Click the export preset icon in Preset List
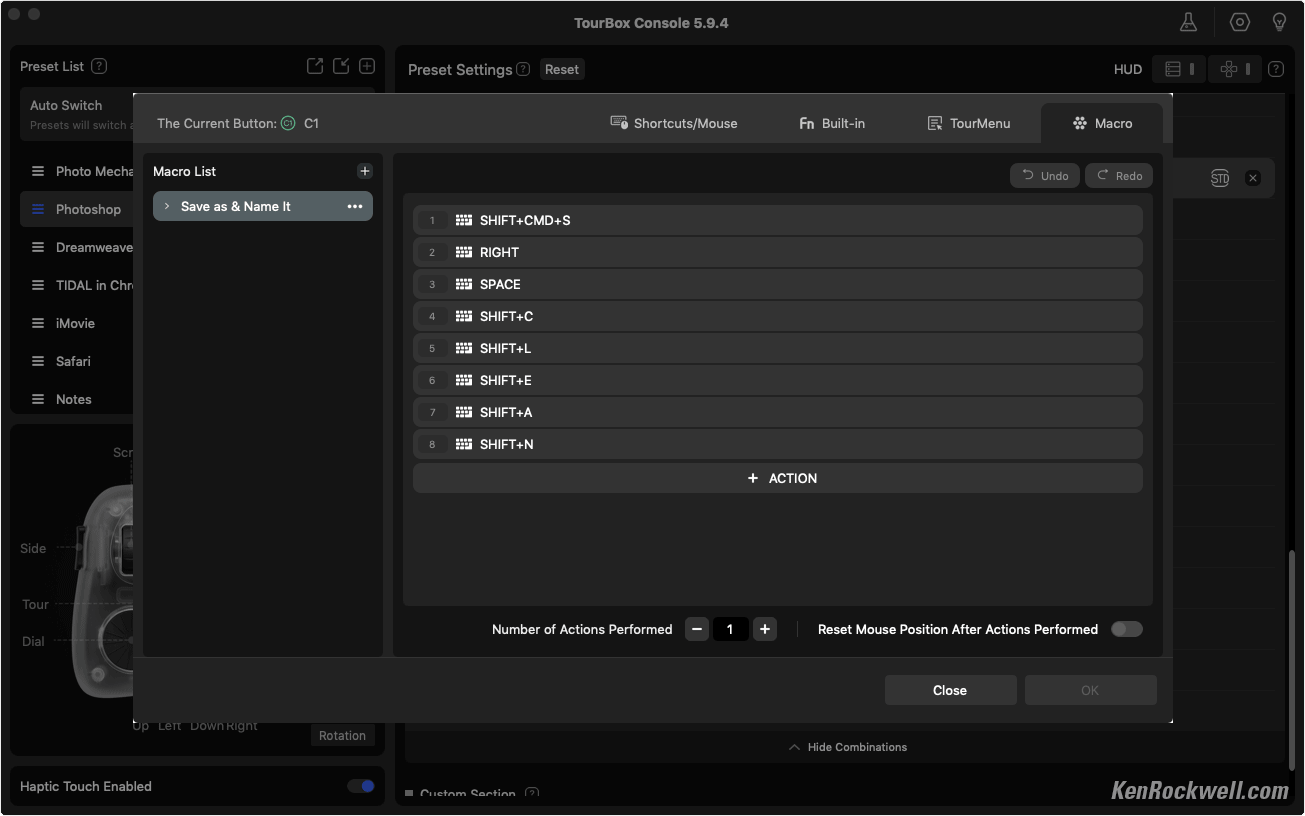Viewport: 1305px width, 816px height. (315, 66)
